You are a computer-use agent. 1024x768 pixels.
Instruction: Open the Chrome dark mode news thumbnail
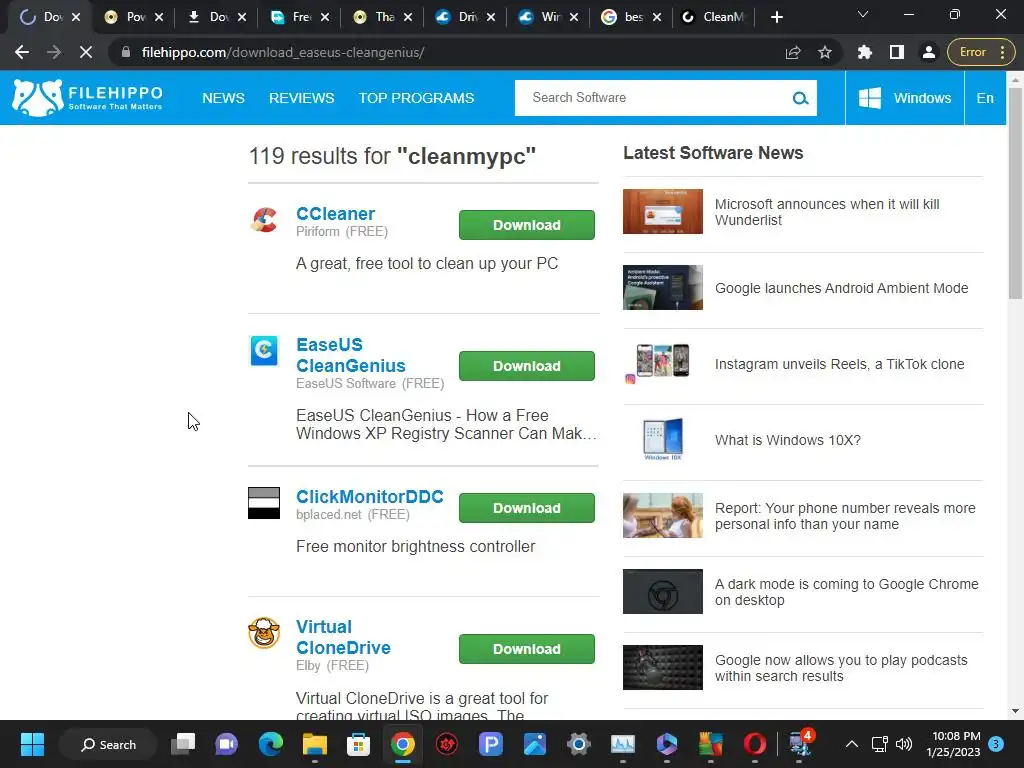pyautogui.click(x=662, y=591)
